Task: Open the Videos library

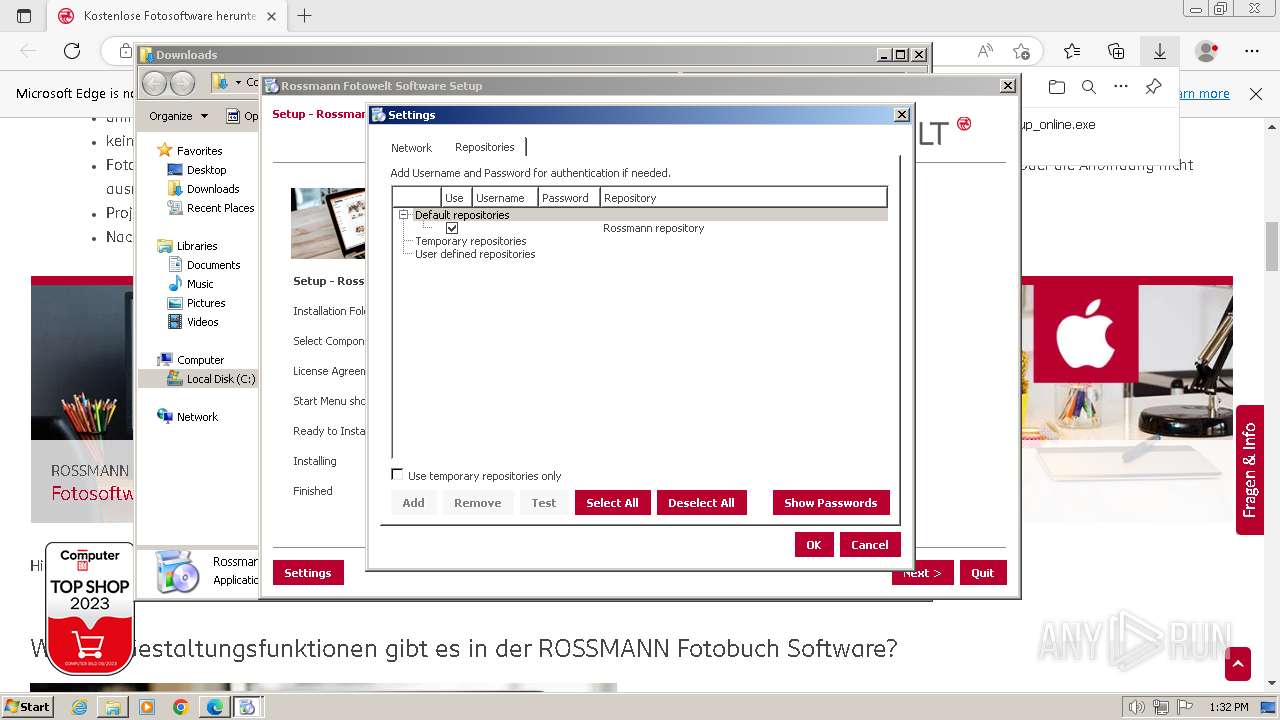Action: point(202,322)
